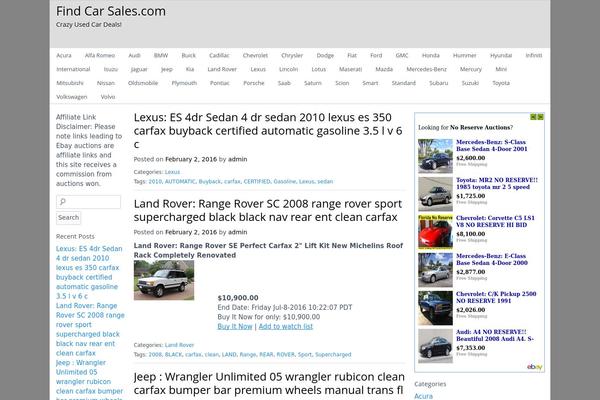Go to the Cadillac category menu
This screenshot has width=600, height=400.
[219, 56]
